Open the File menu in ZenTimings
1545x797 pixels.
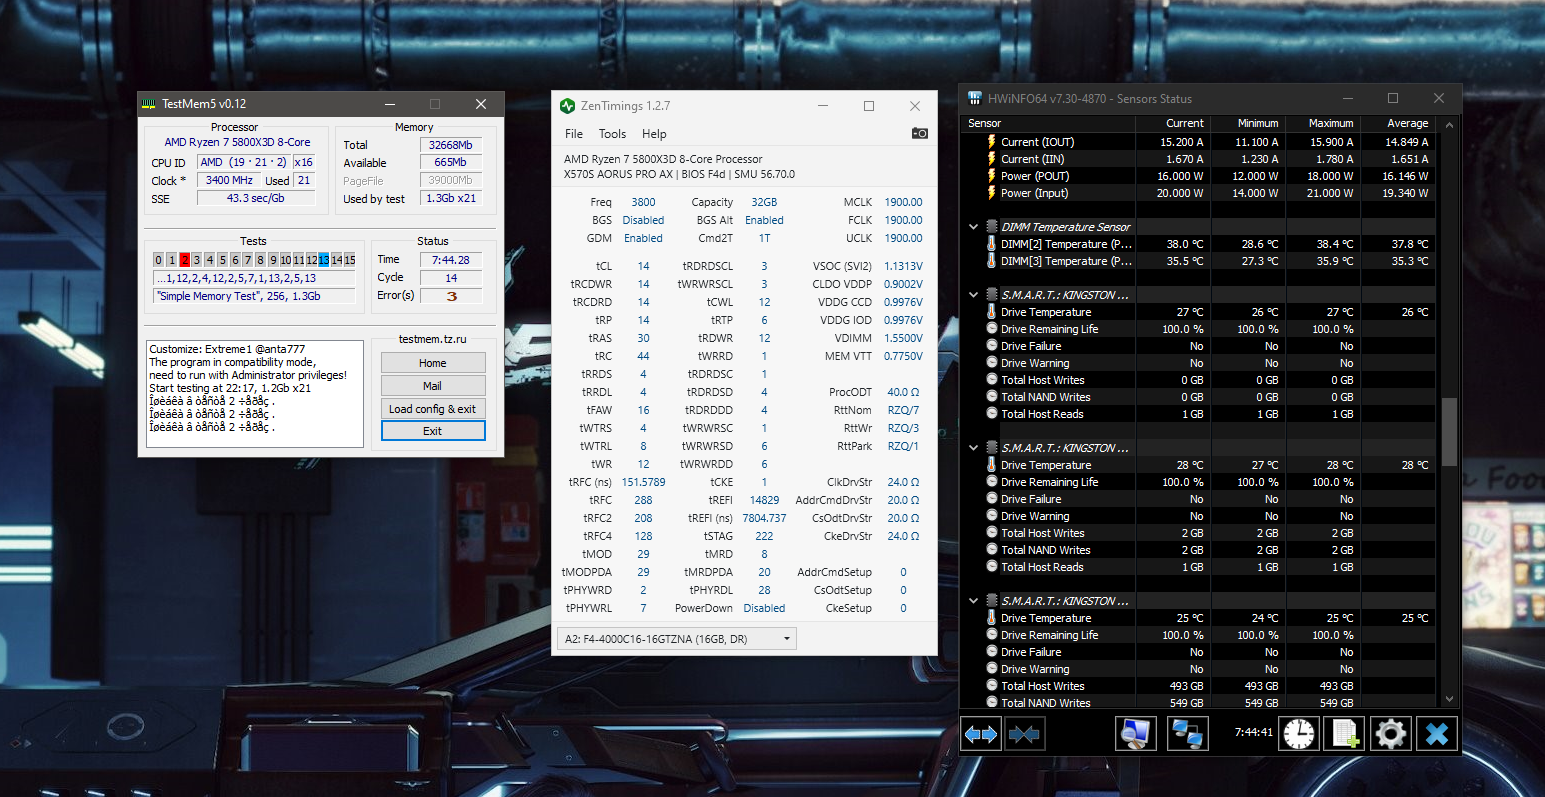(x=574, y=134)
